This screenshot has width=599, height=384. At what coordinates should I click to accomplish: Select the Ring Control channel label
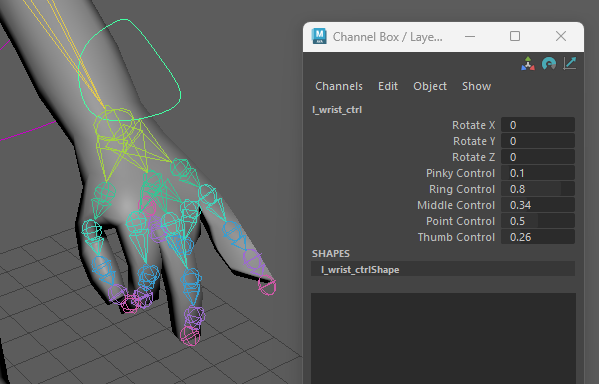462,190
